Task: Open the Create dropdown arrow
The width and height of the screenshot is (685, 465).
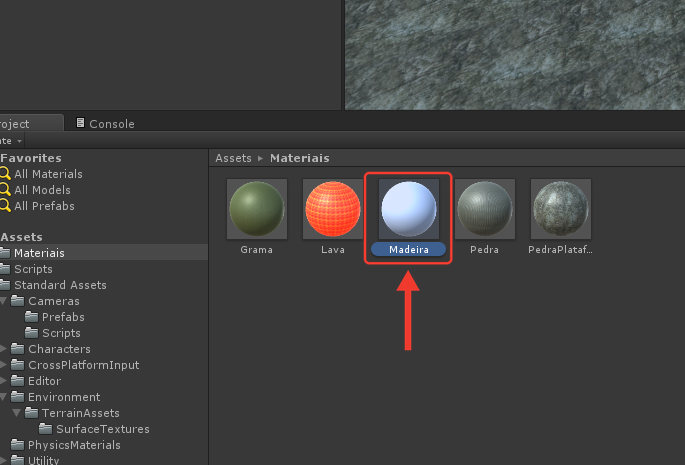Action: (19, 141)
